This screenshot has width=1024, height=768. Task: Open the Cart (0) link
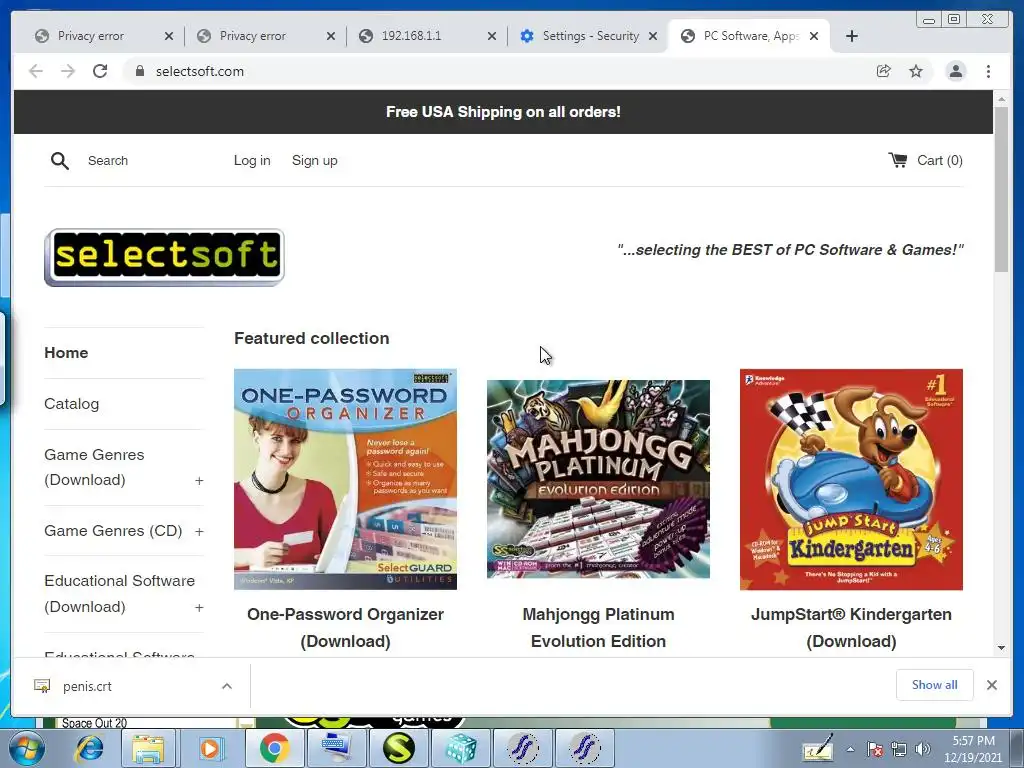(940, 161)
